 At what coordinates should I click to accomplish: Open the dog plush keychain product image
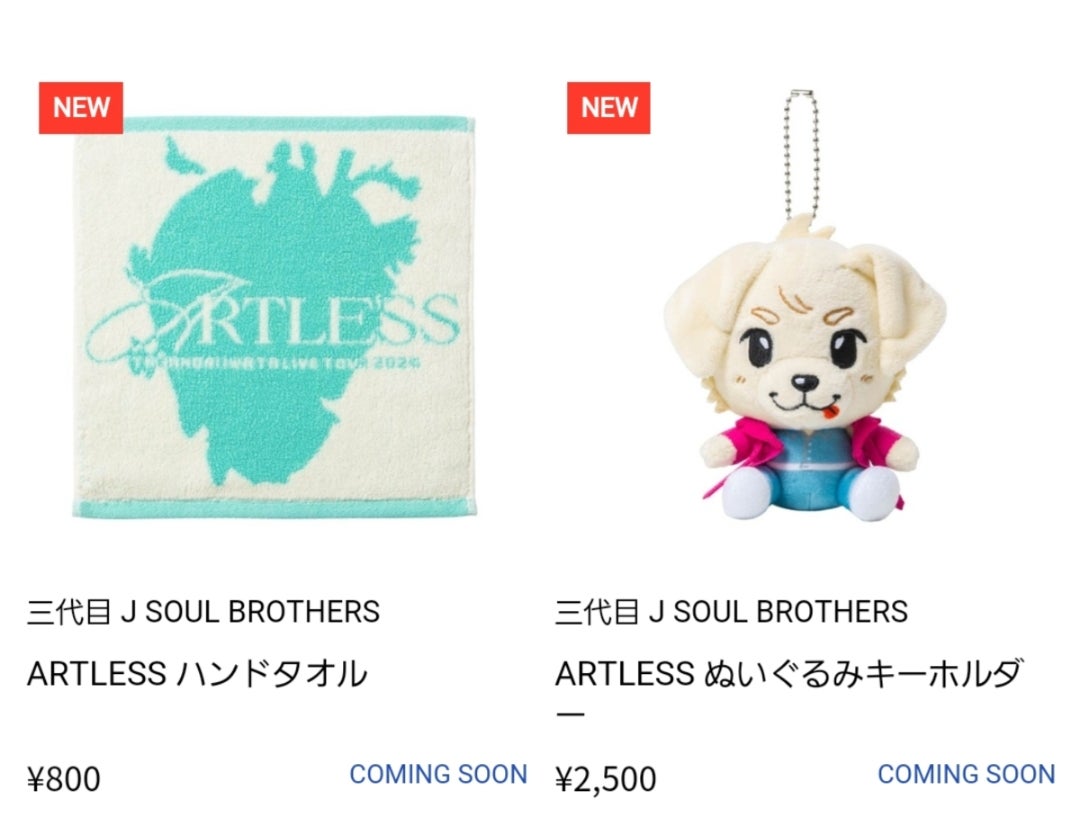[x=804, y=307]
